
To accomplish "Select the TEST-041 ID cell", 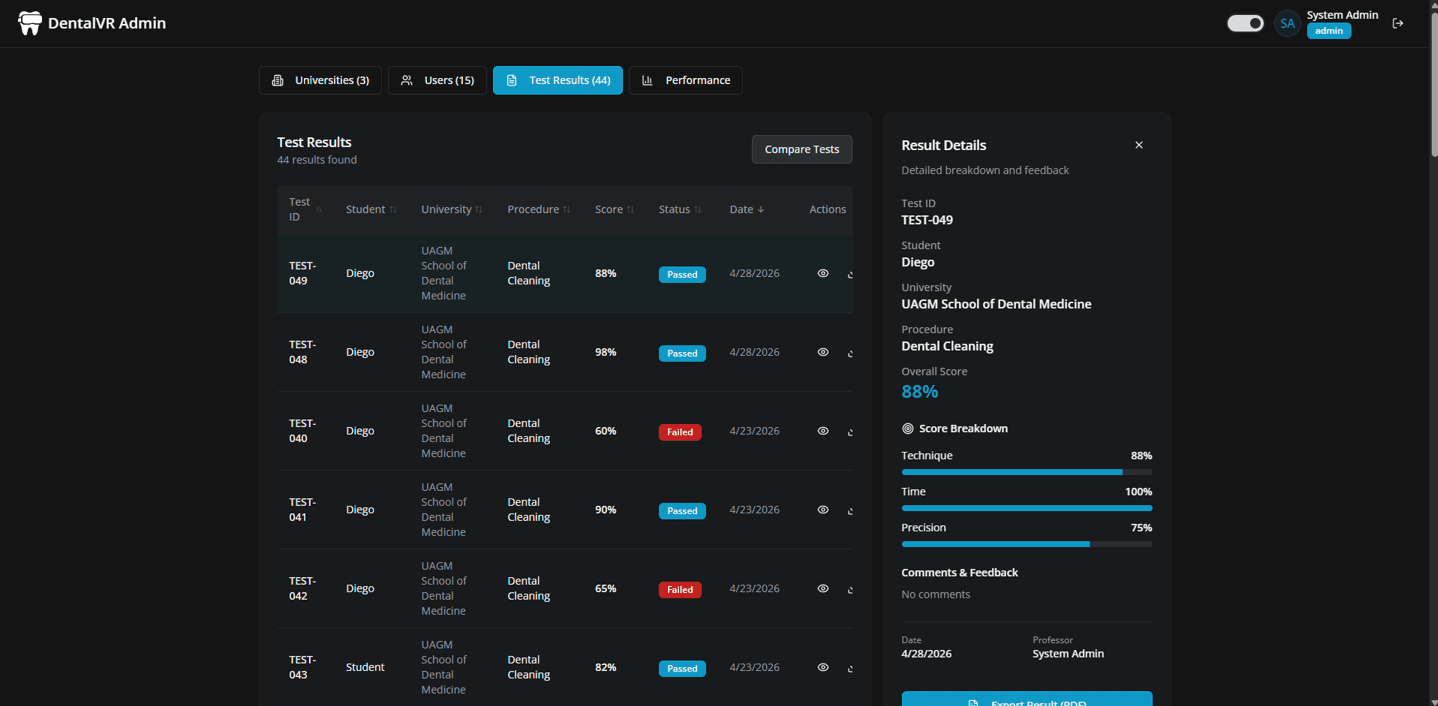I will click(x=303, y=510).
